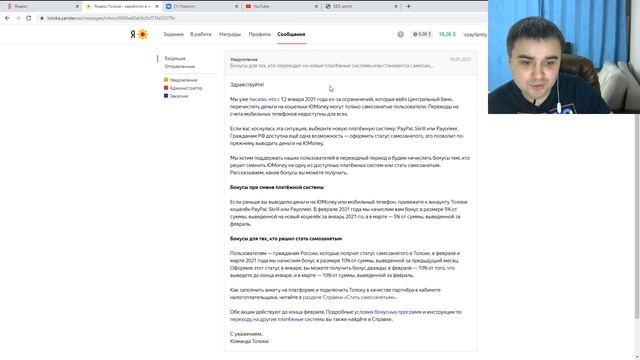Open the Отправленные sent folder
Viewport: 640px width, 360px height.
180,66
